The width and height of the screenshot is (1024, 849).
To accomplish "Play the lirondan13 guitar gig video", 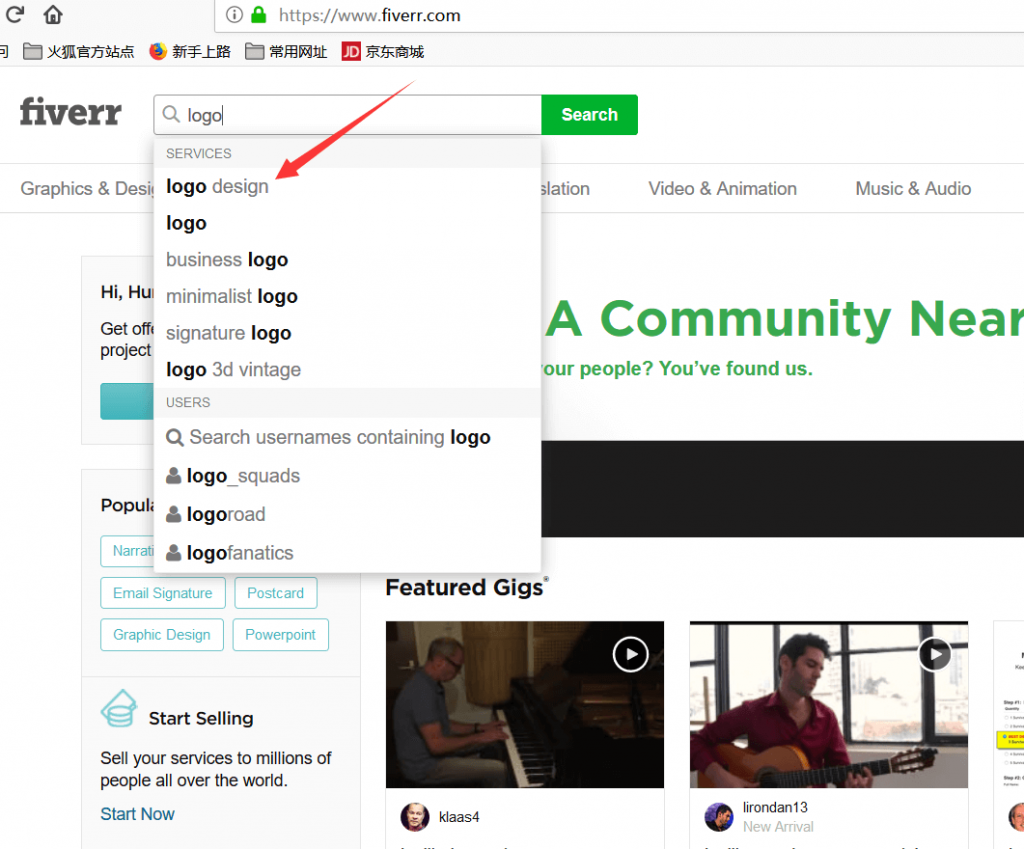I will [x=935, y=654].
